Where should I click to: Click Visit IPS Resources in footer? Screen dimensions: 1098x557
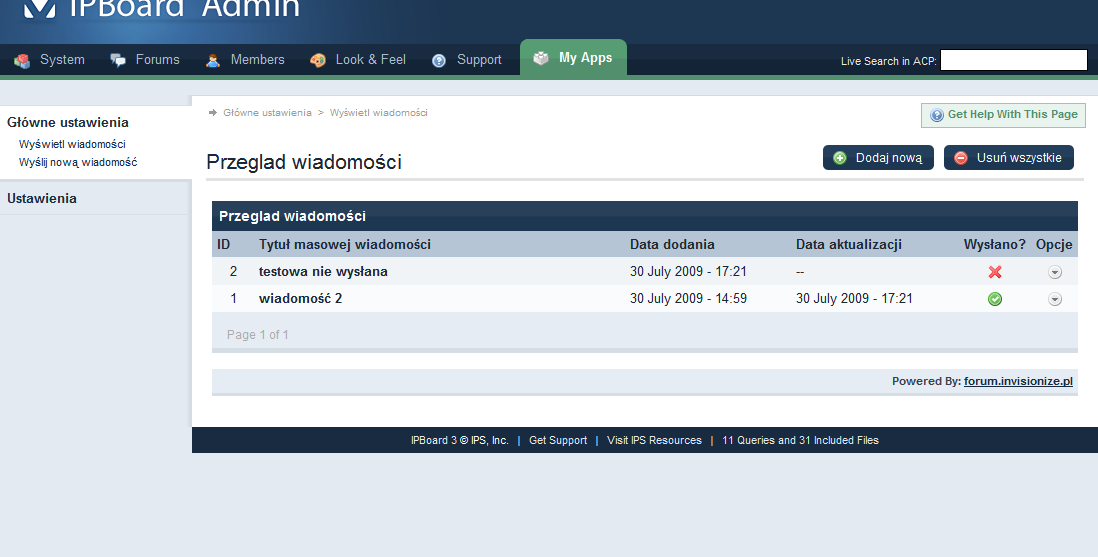click(654, 440)
